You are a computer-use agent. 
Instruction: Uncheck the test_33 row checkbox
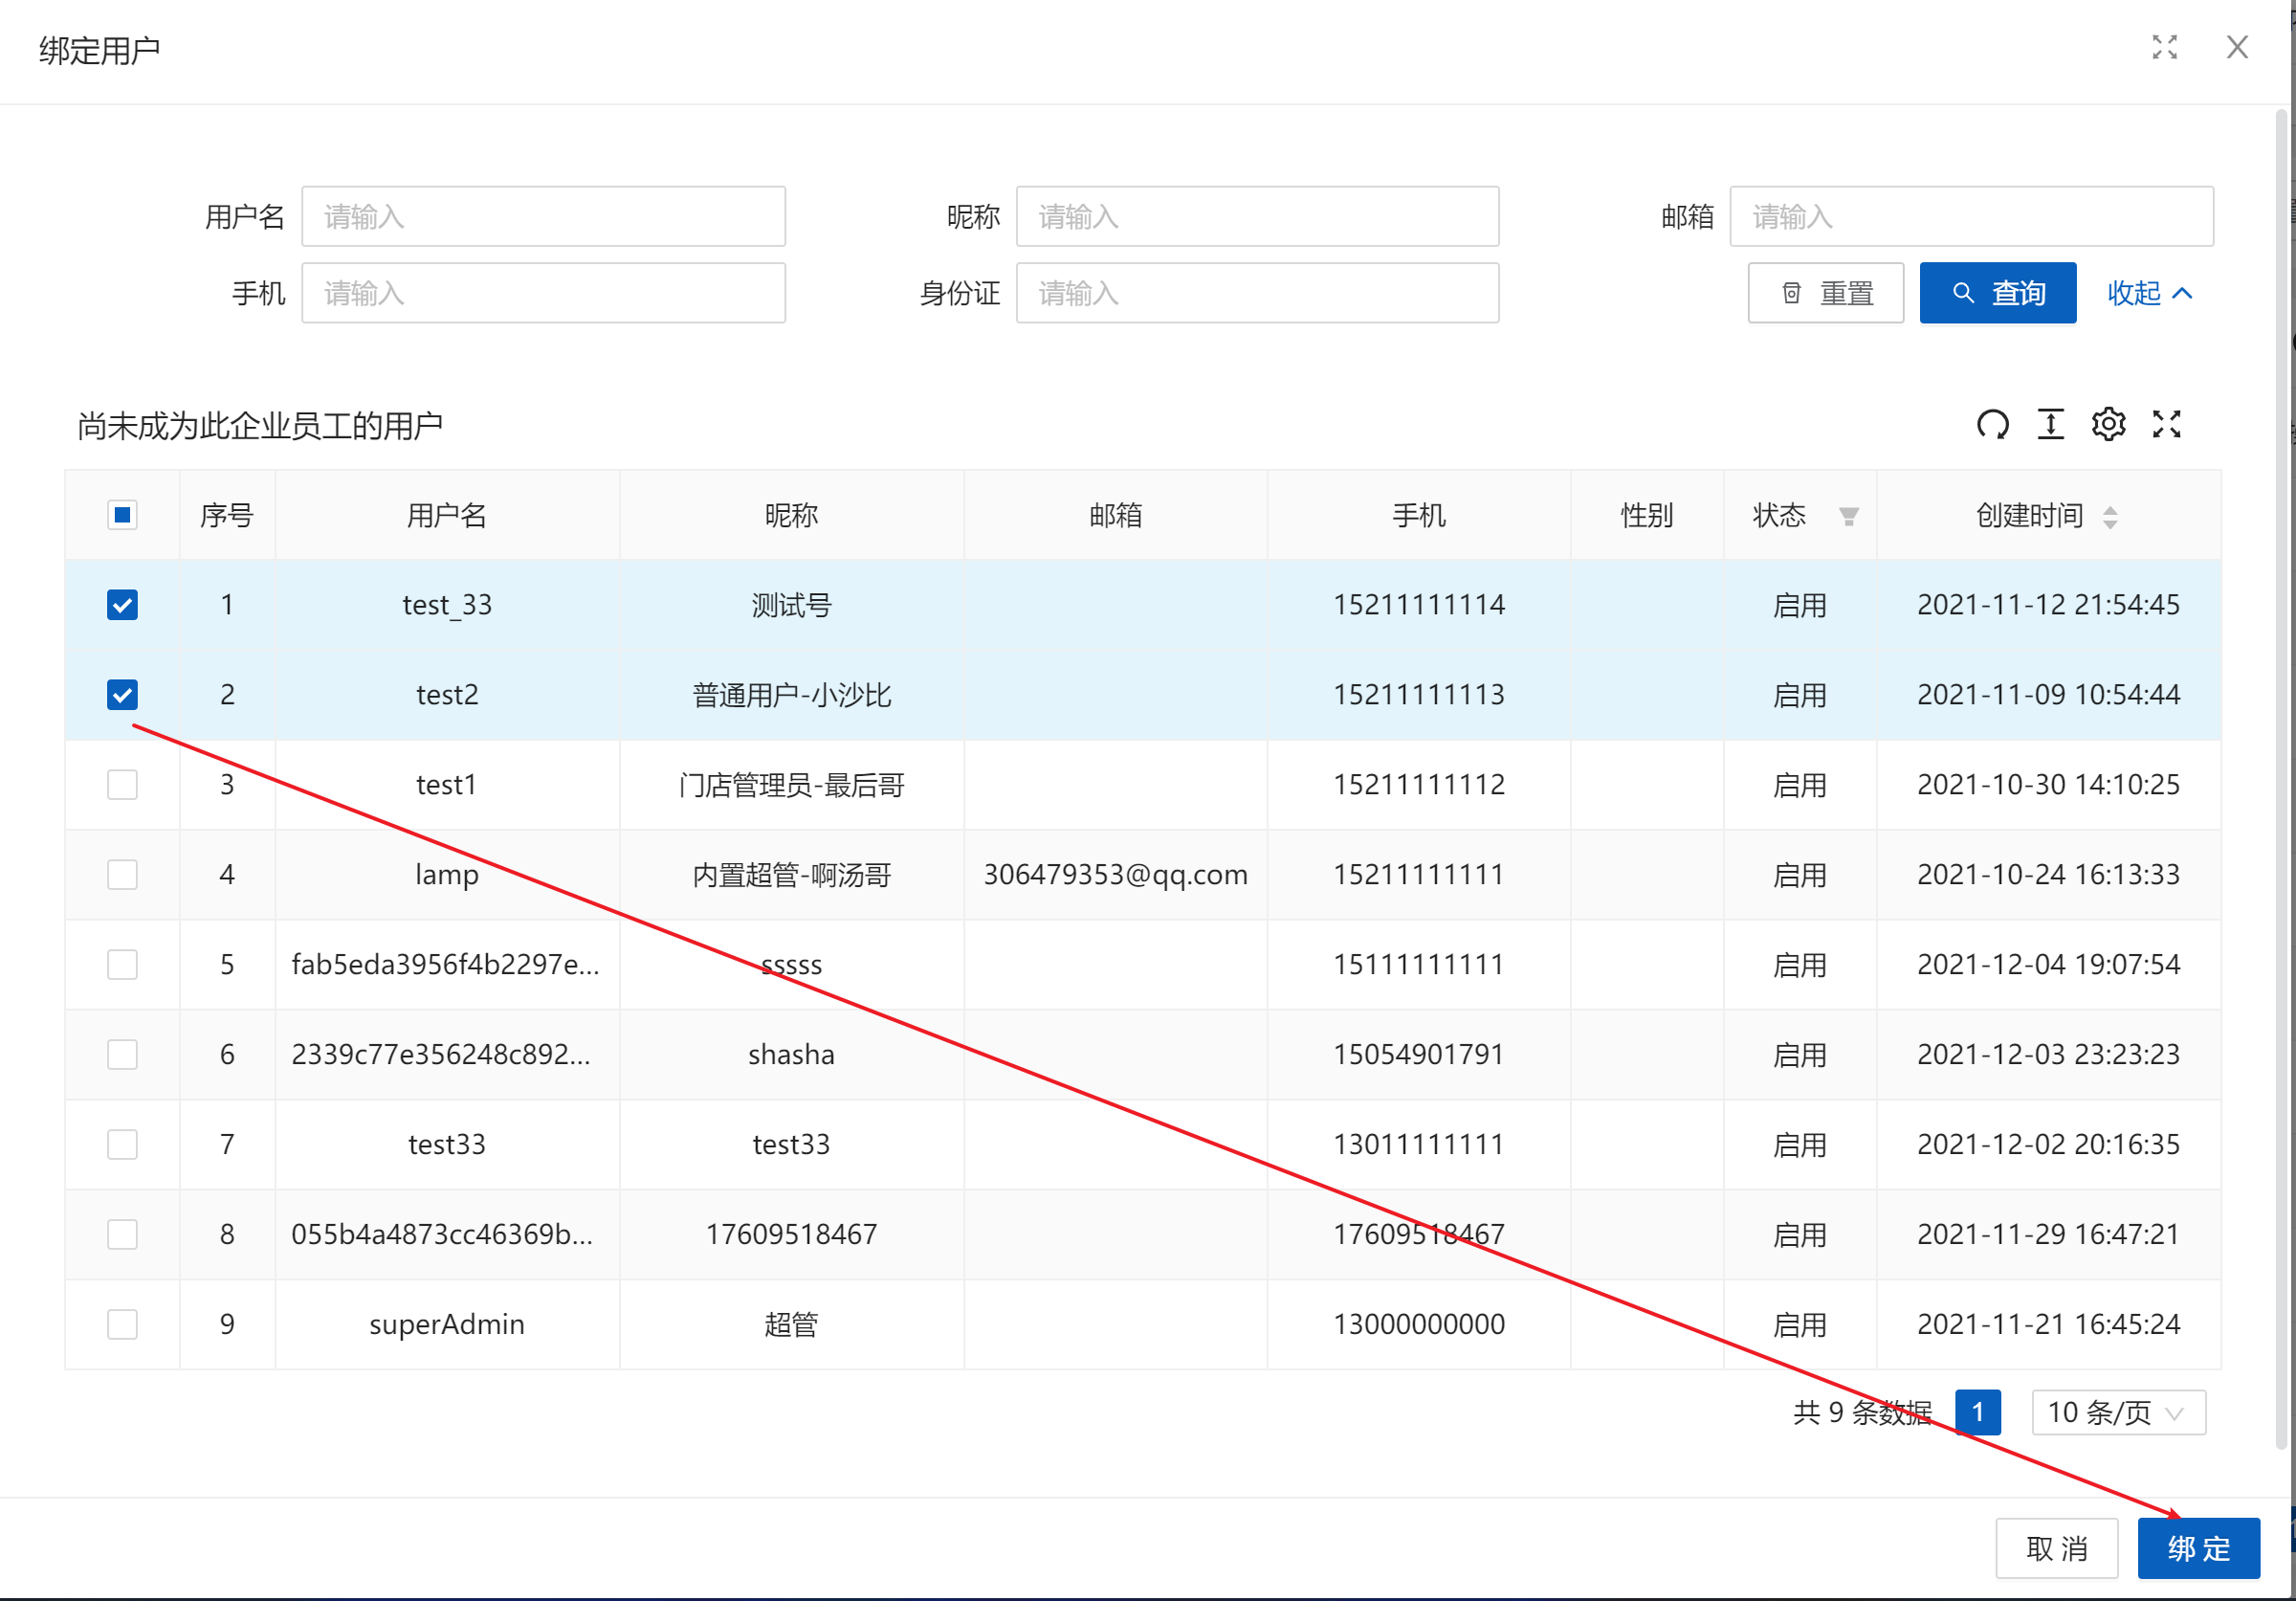[x=122, y=605]
